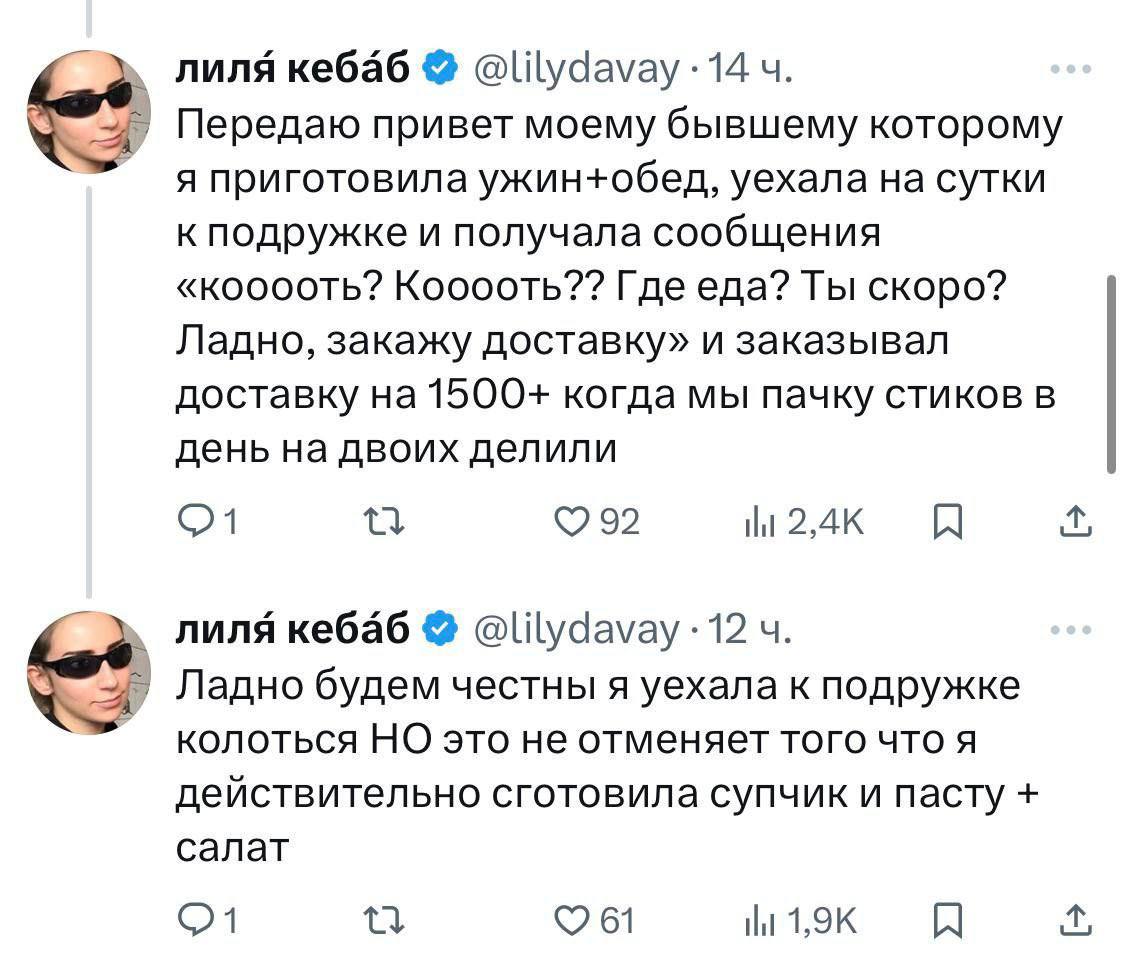Click display name лиля кебаб in second tweet

[x=293, y=629]
